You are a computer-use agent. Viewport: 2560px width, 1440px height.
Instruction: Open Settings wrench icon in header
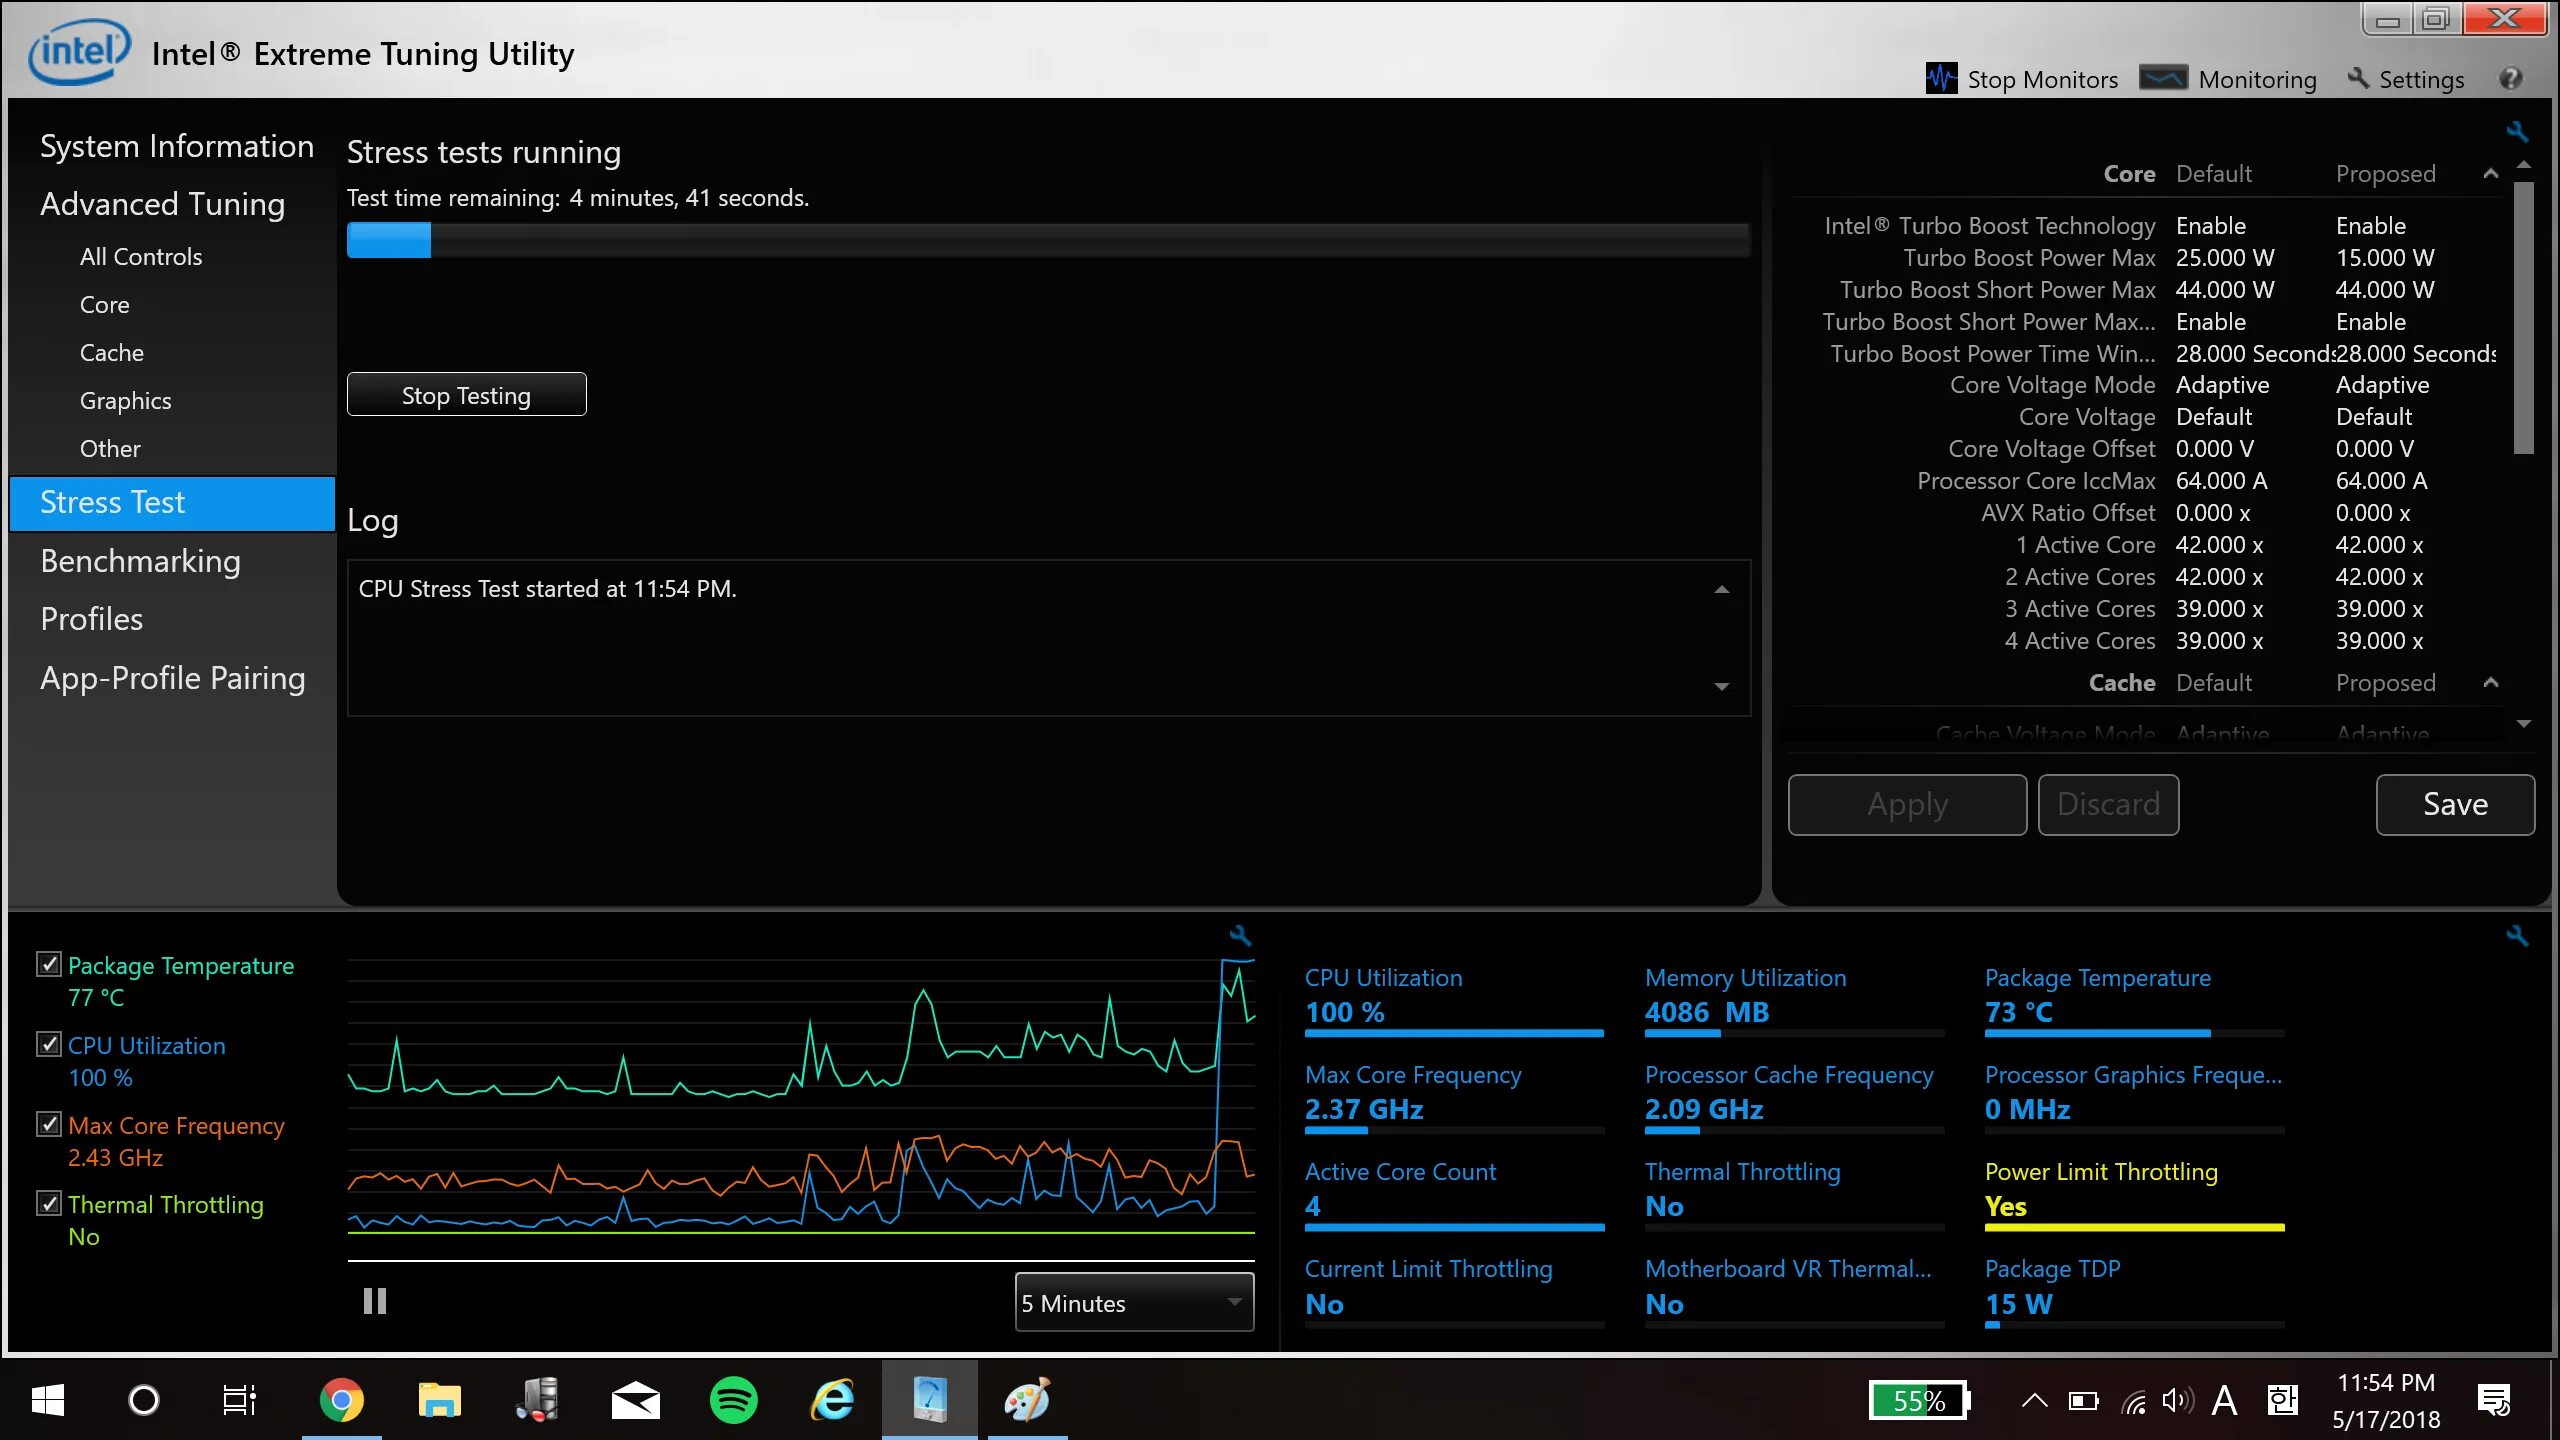point(2358,78)
